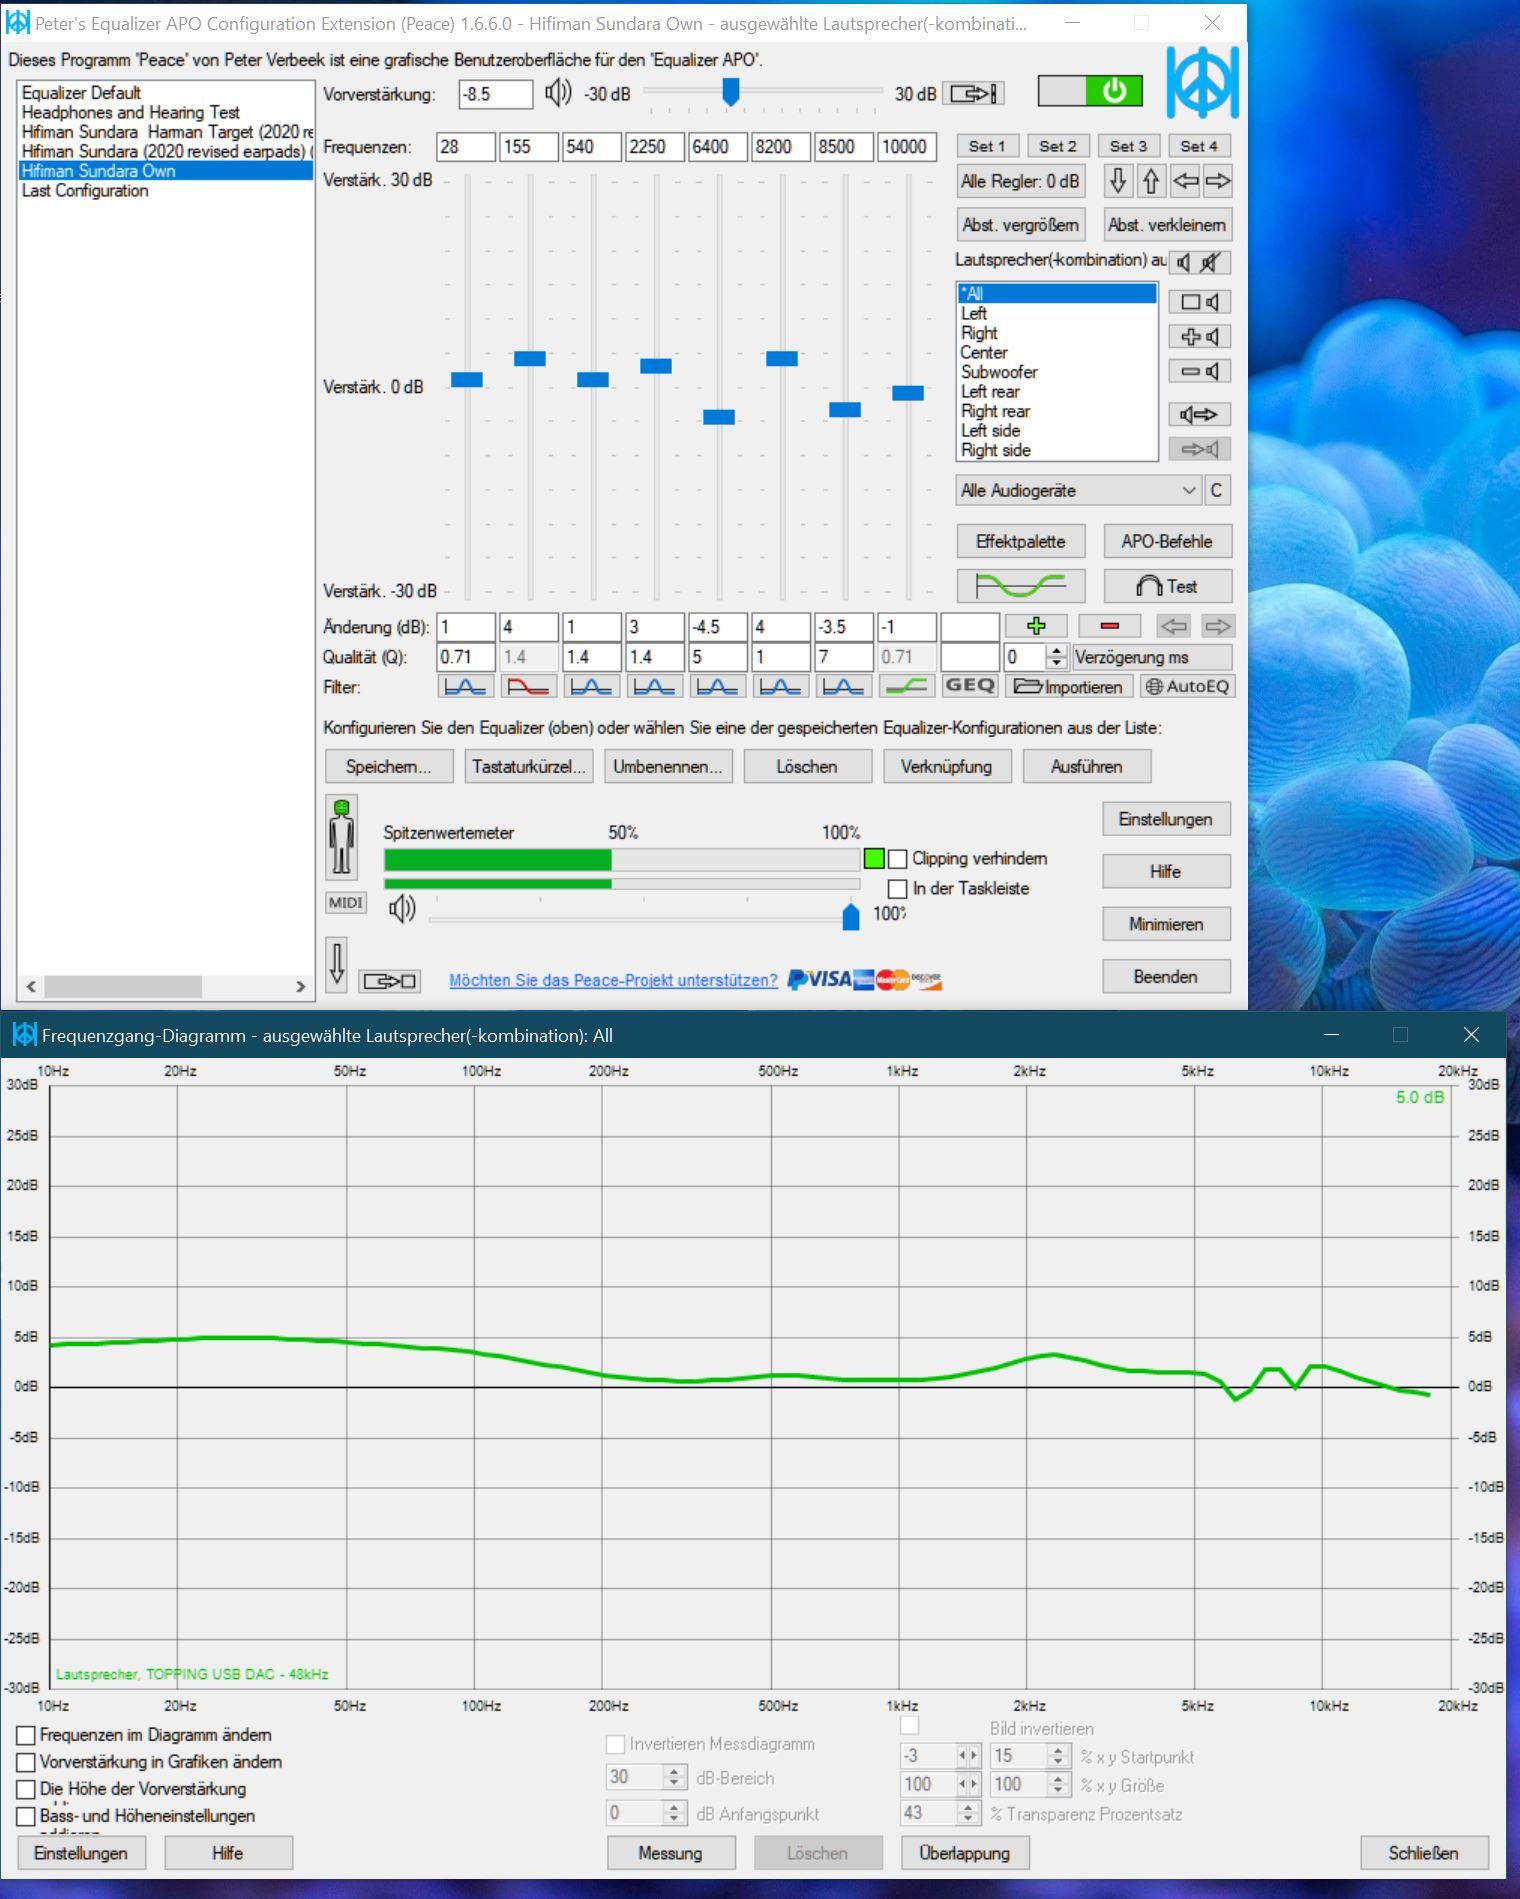
Task: Select Last Configuration entry
Action: 166,190
